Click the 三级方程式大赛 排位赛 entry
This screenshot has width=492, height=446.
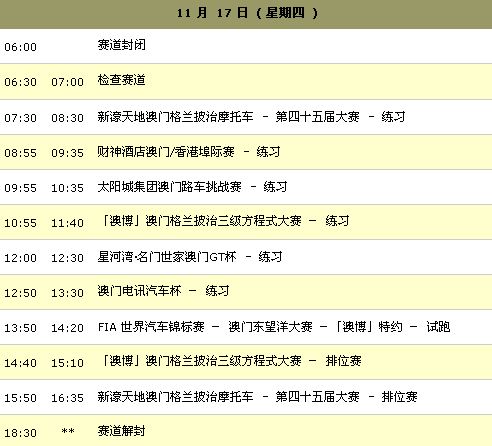click(231, 361)
